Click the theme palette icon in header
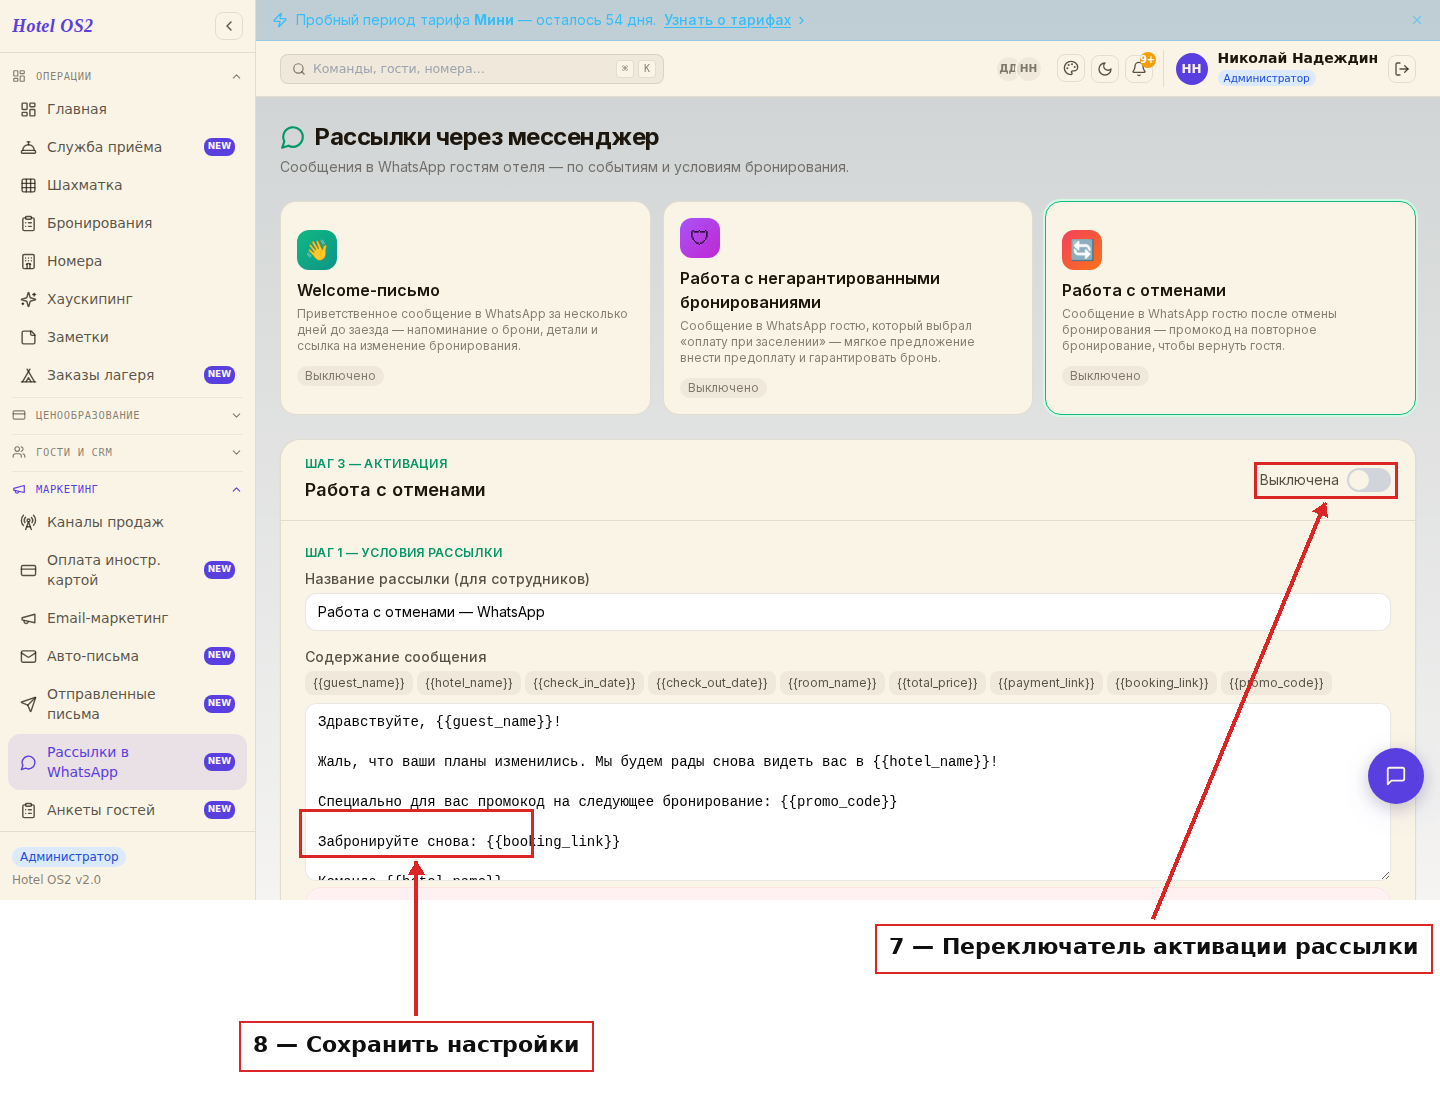1440x1095 pixels. [1071, 69]
